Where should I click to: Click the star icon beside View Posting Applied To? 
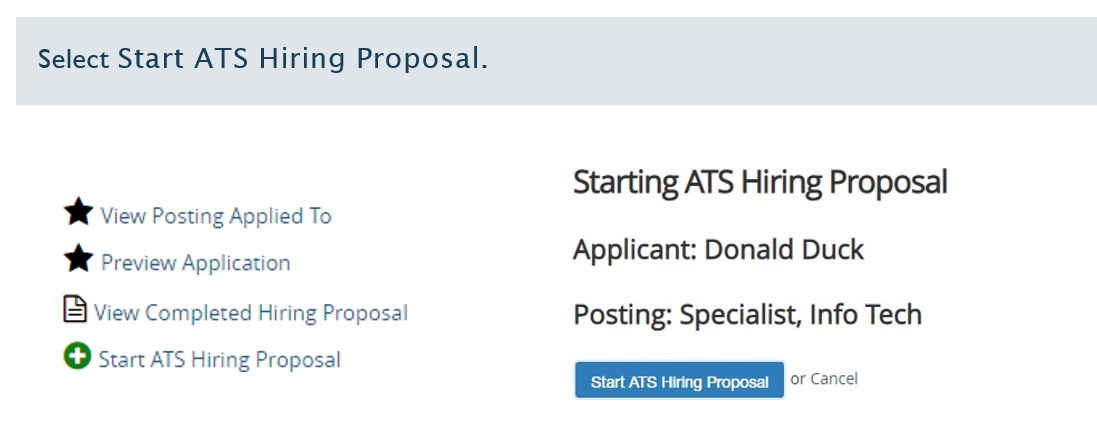pos(78,212)
